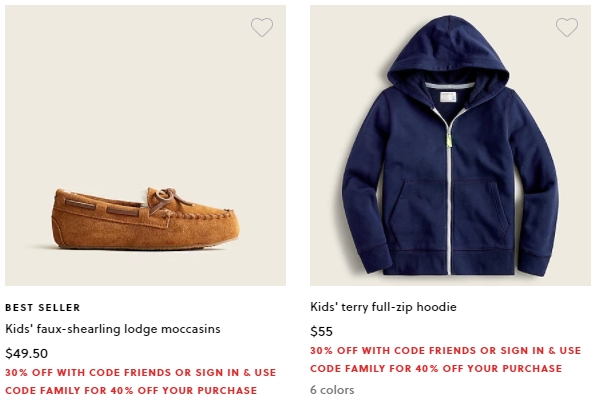Favorite the moccasins with the heart icon
The width and height of the screenshot is (597, 403).
pos(262,27)
